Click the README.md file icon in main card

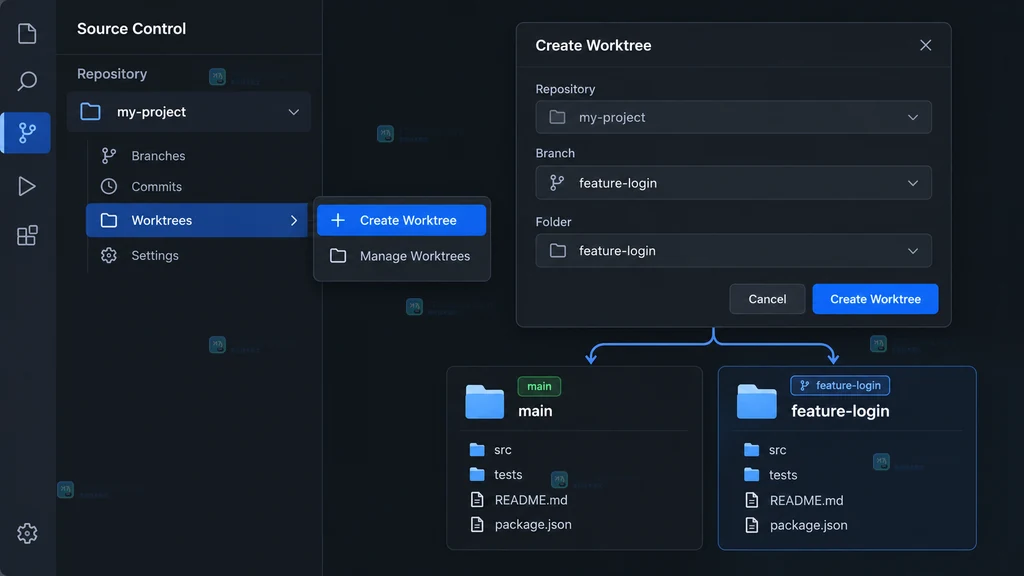(x=477, y=500)
